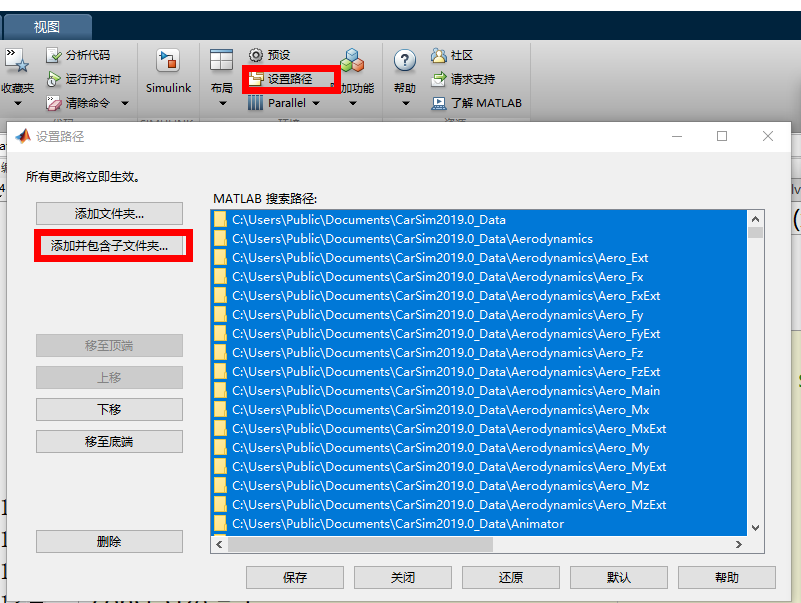The width and height of the screenshot is (801, 603).
Task: Click the horizontal scrollbar left arrow
Action: (x=219, y=545)
